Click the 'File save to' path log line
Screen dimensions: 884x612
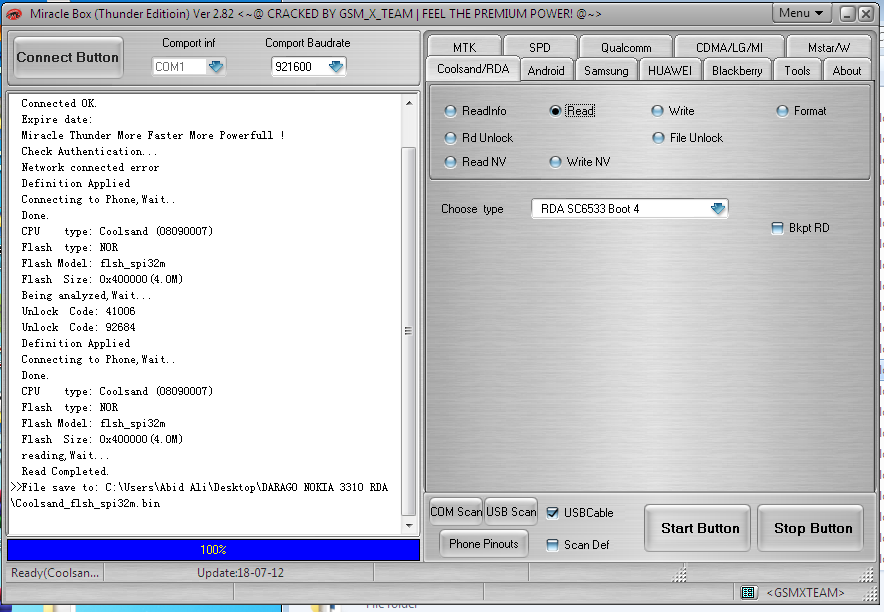(x=200, y=487)
